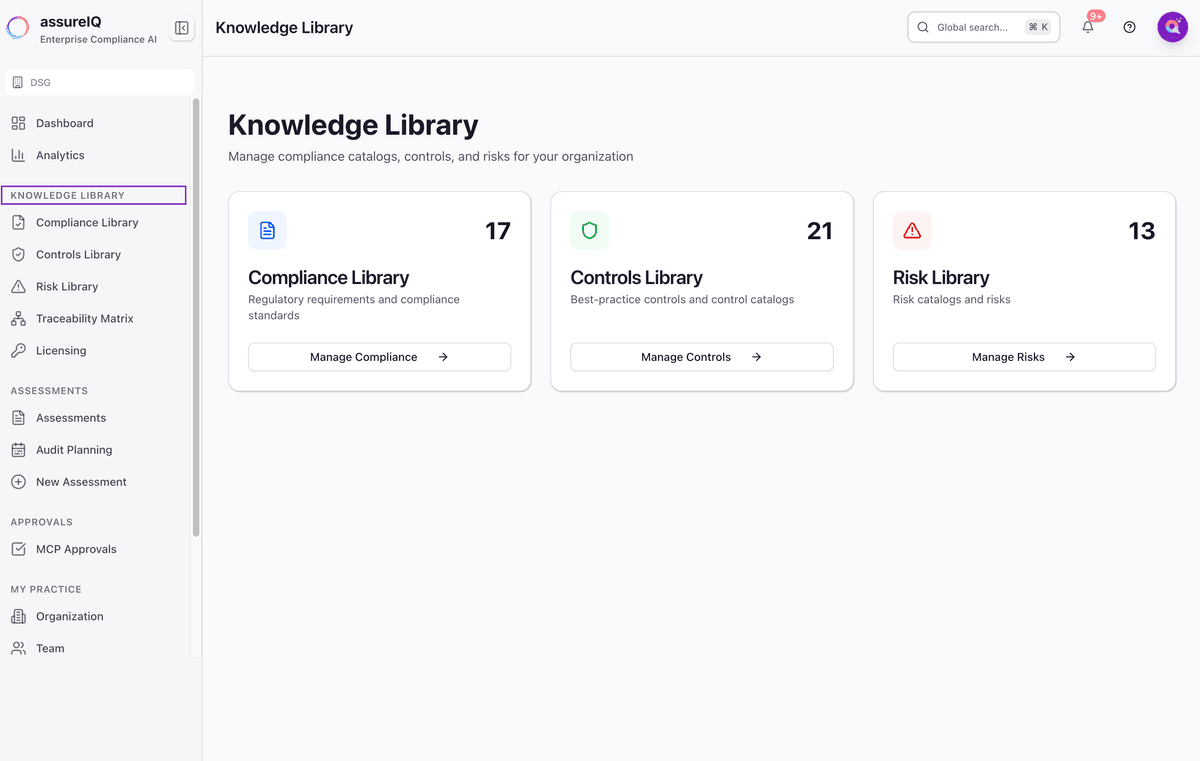This screenshot has width=1200, height=761.
Task: Click the assureIQ logo icon
Action: coord(18,28)
